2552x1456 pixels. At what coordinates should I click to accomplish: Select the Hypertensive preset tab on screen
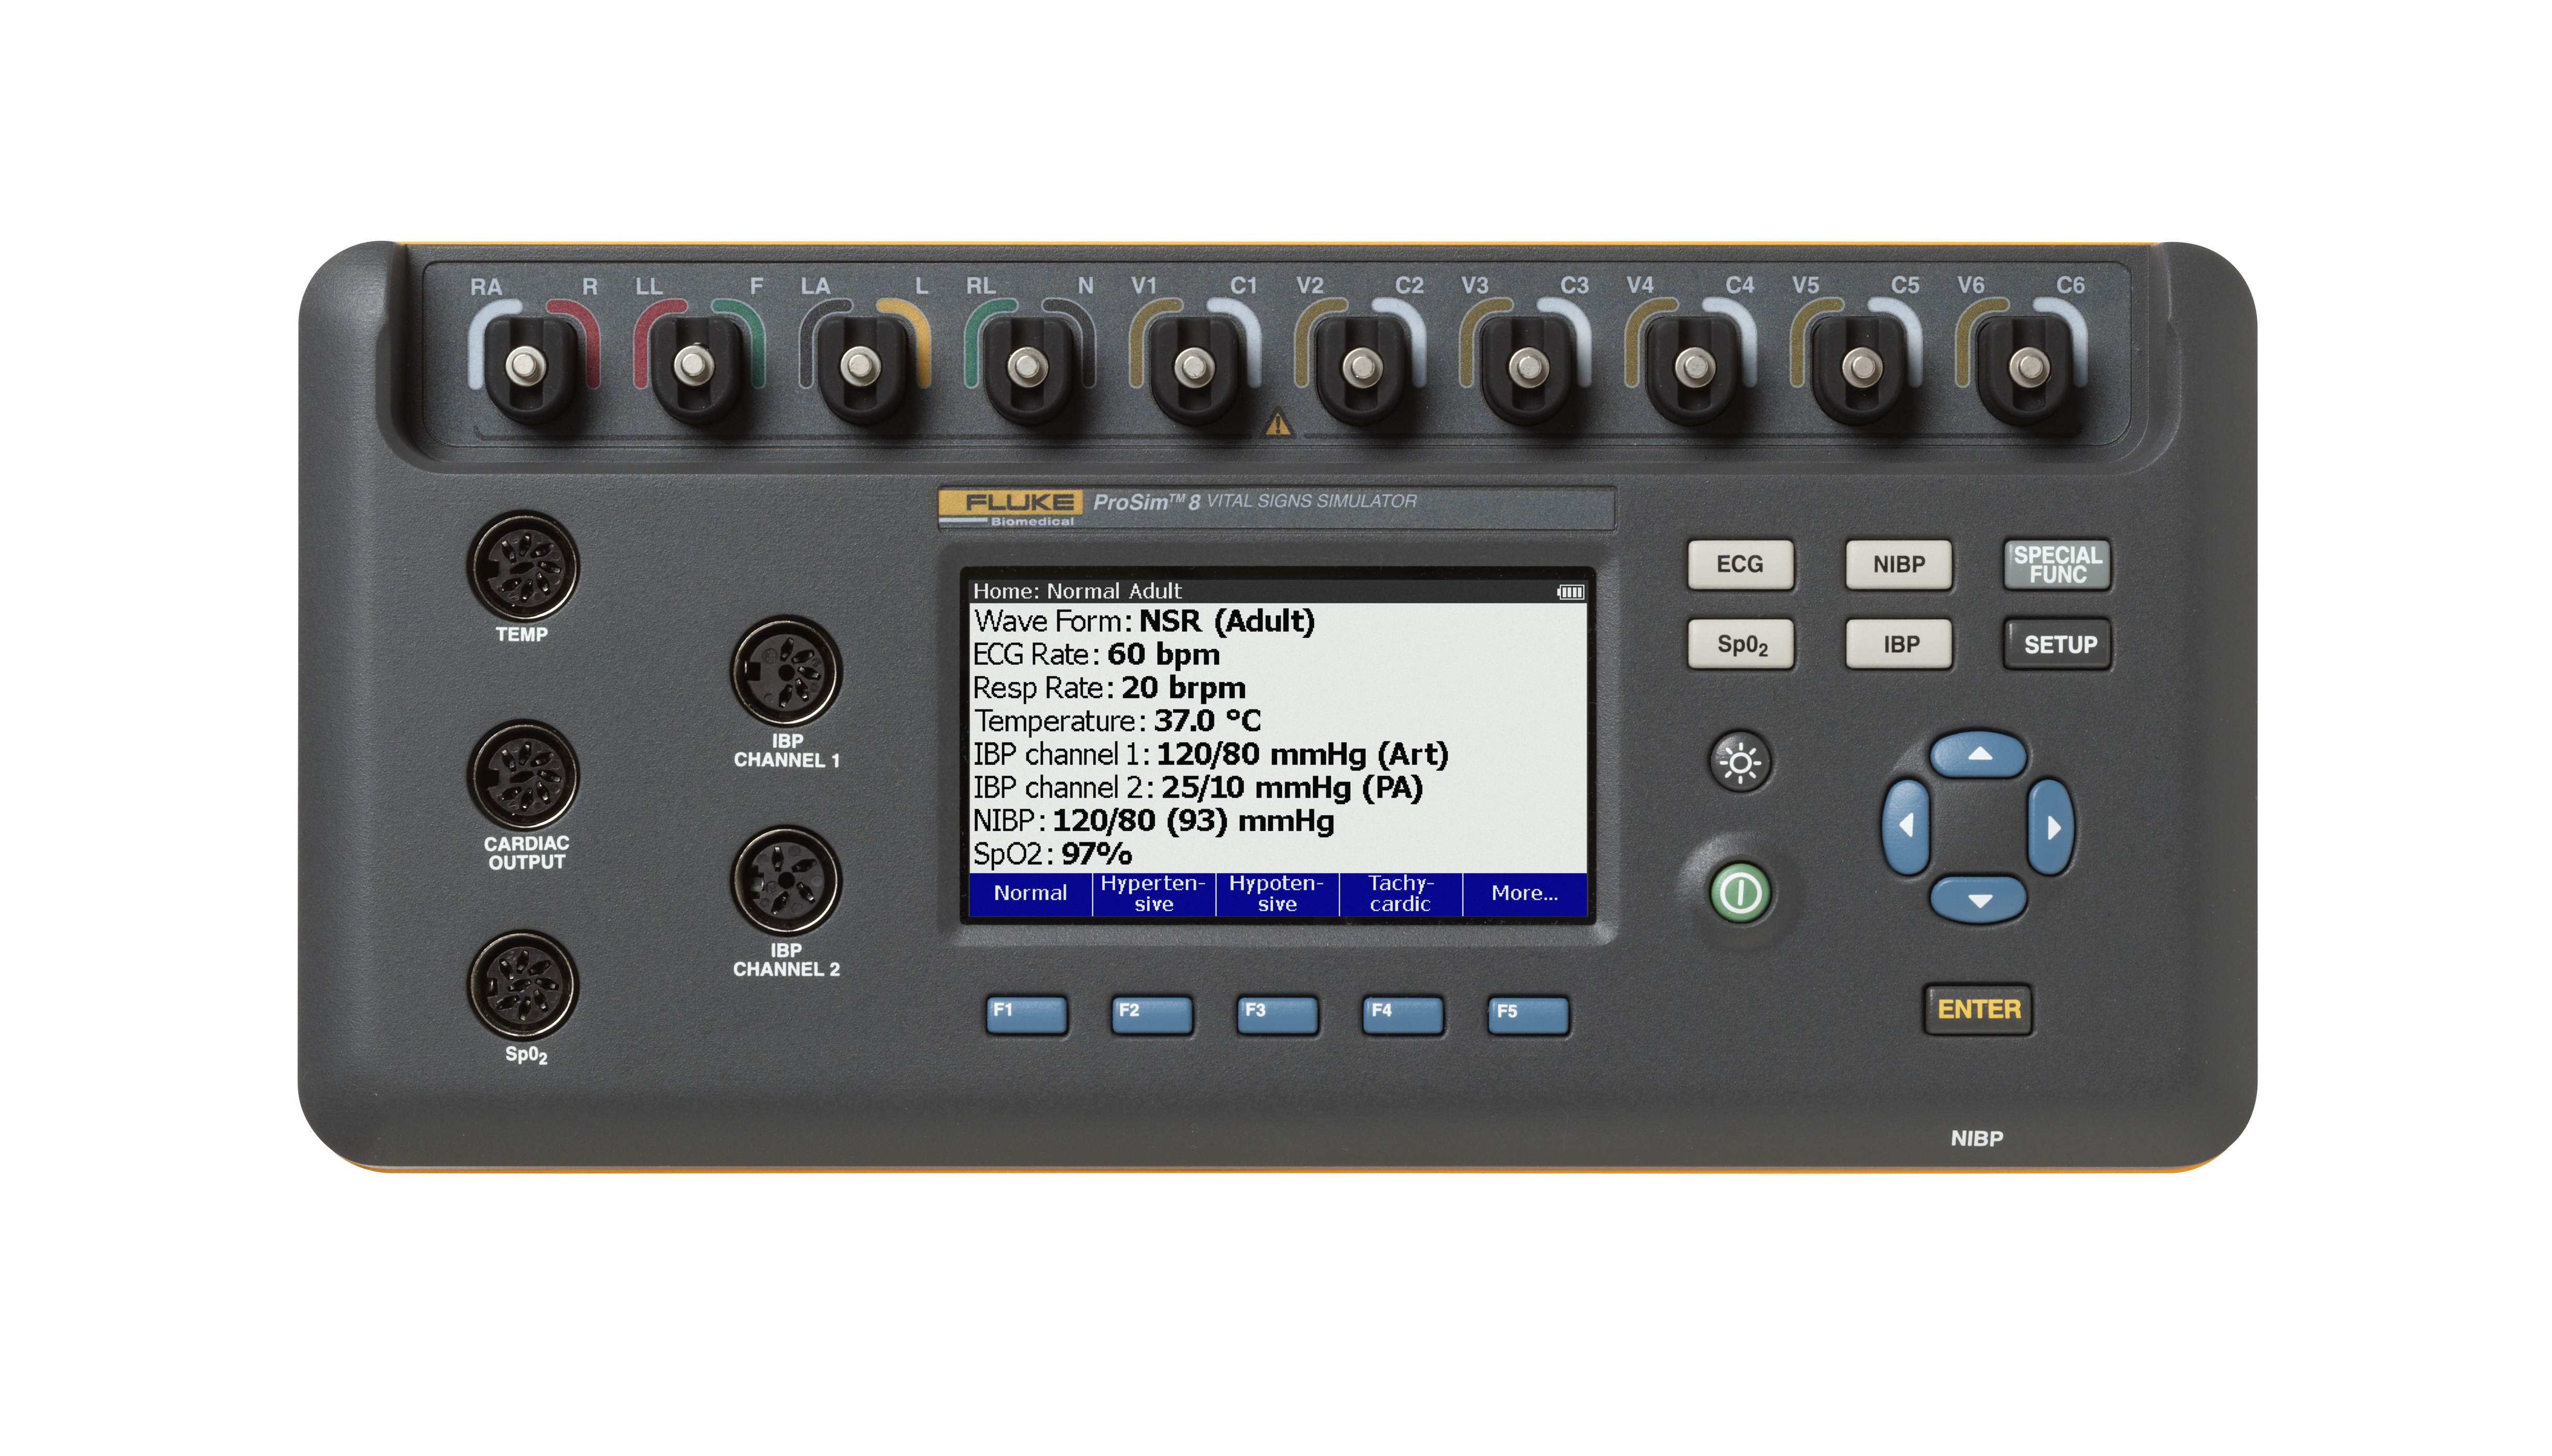pos(1153,894)
